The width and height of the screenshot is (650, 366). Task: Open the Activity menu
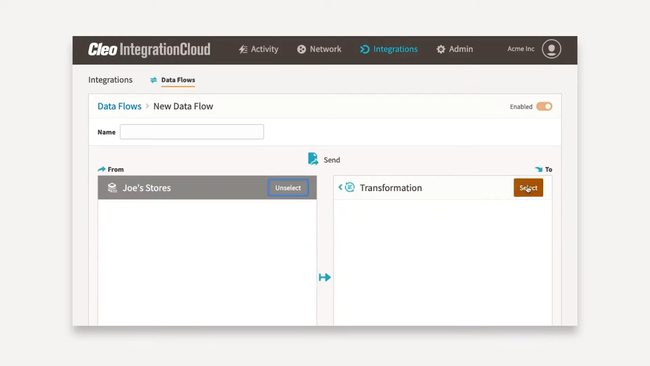(x=258, y=49)
